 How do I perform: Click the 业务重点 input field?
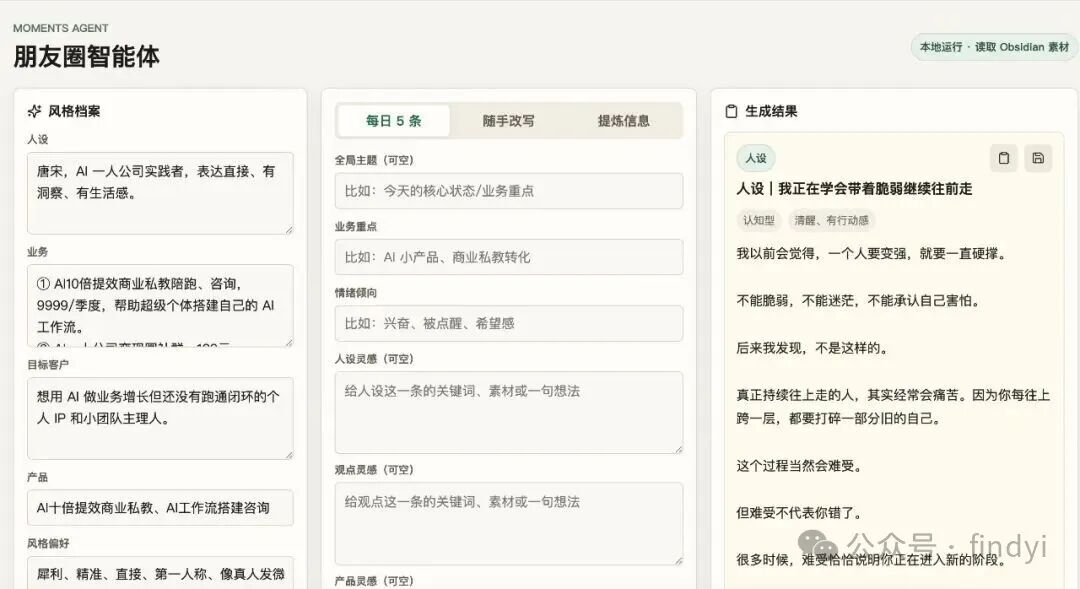508,257
